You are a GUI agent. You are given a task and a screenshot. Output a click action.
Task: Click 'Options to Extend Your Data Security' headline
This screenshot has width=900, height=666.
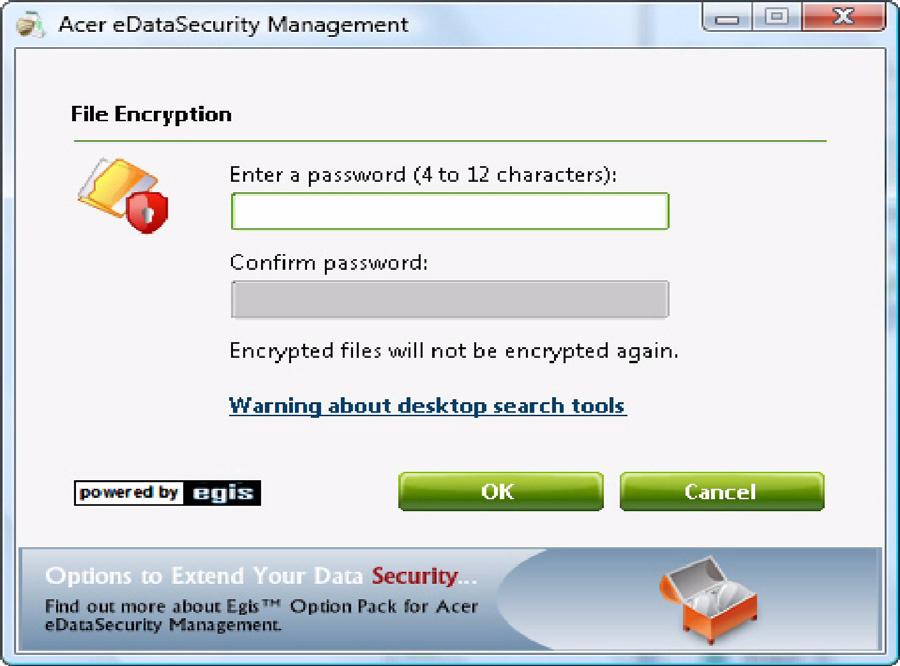(x=261, y=576)
